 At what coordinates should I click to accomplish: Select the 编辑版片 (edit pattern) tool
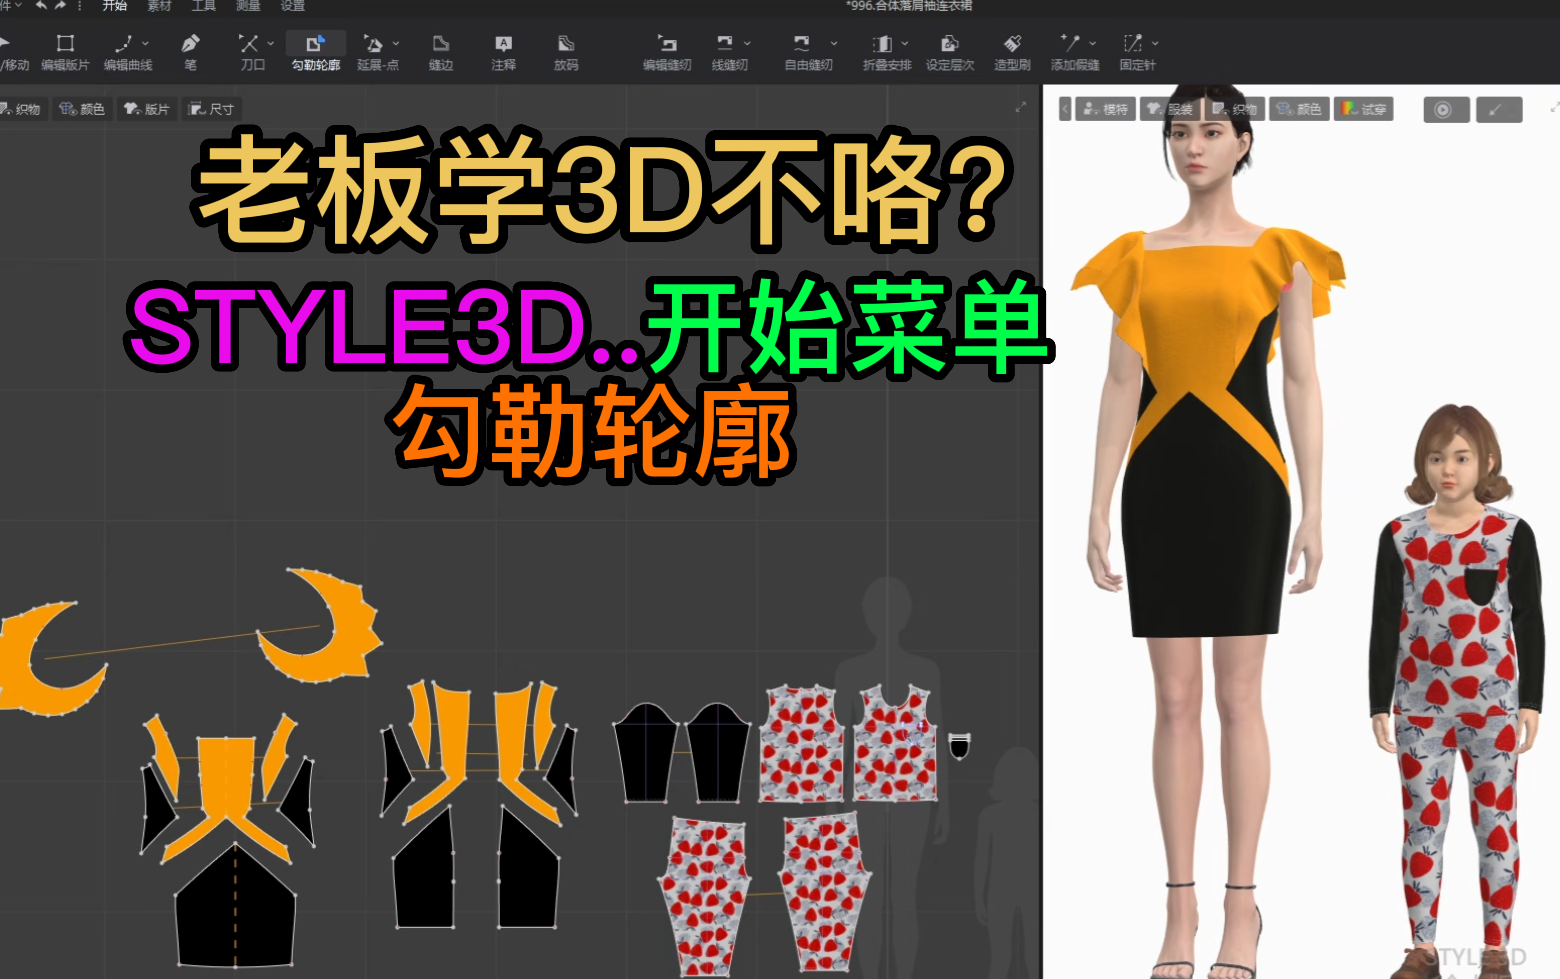65,52
